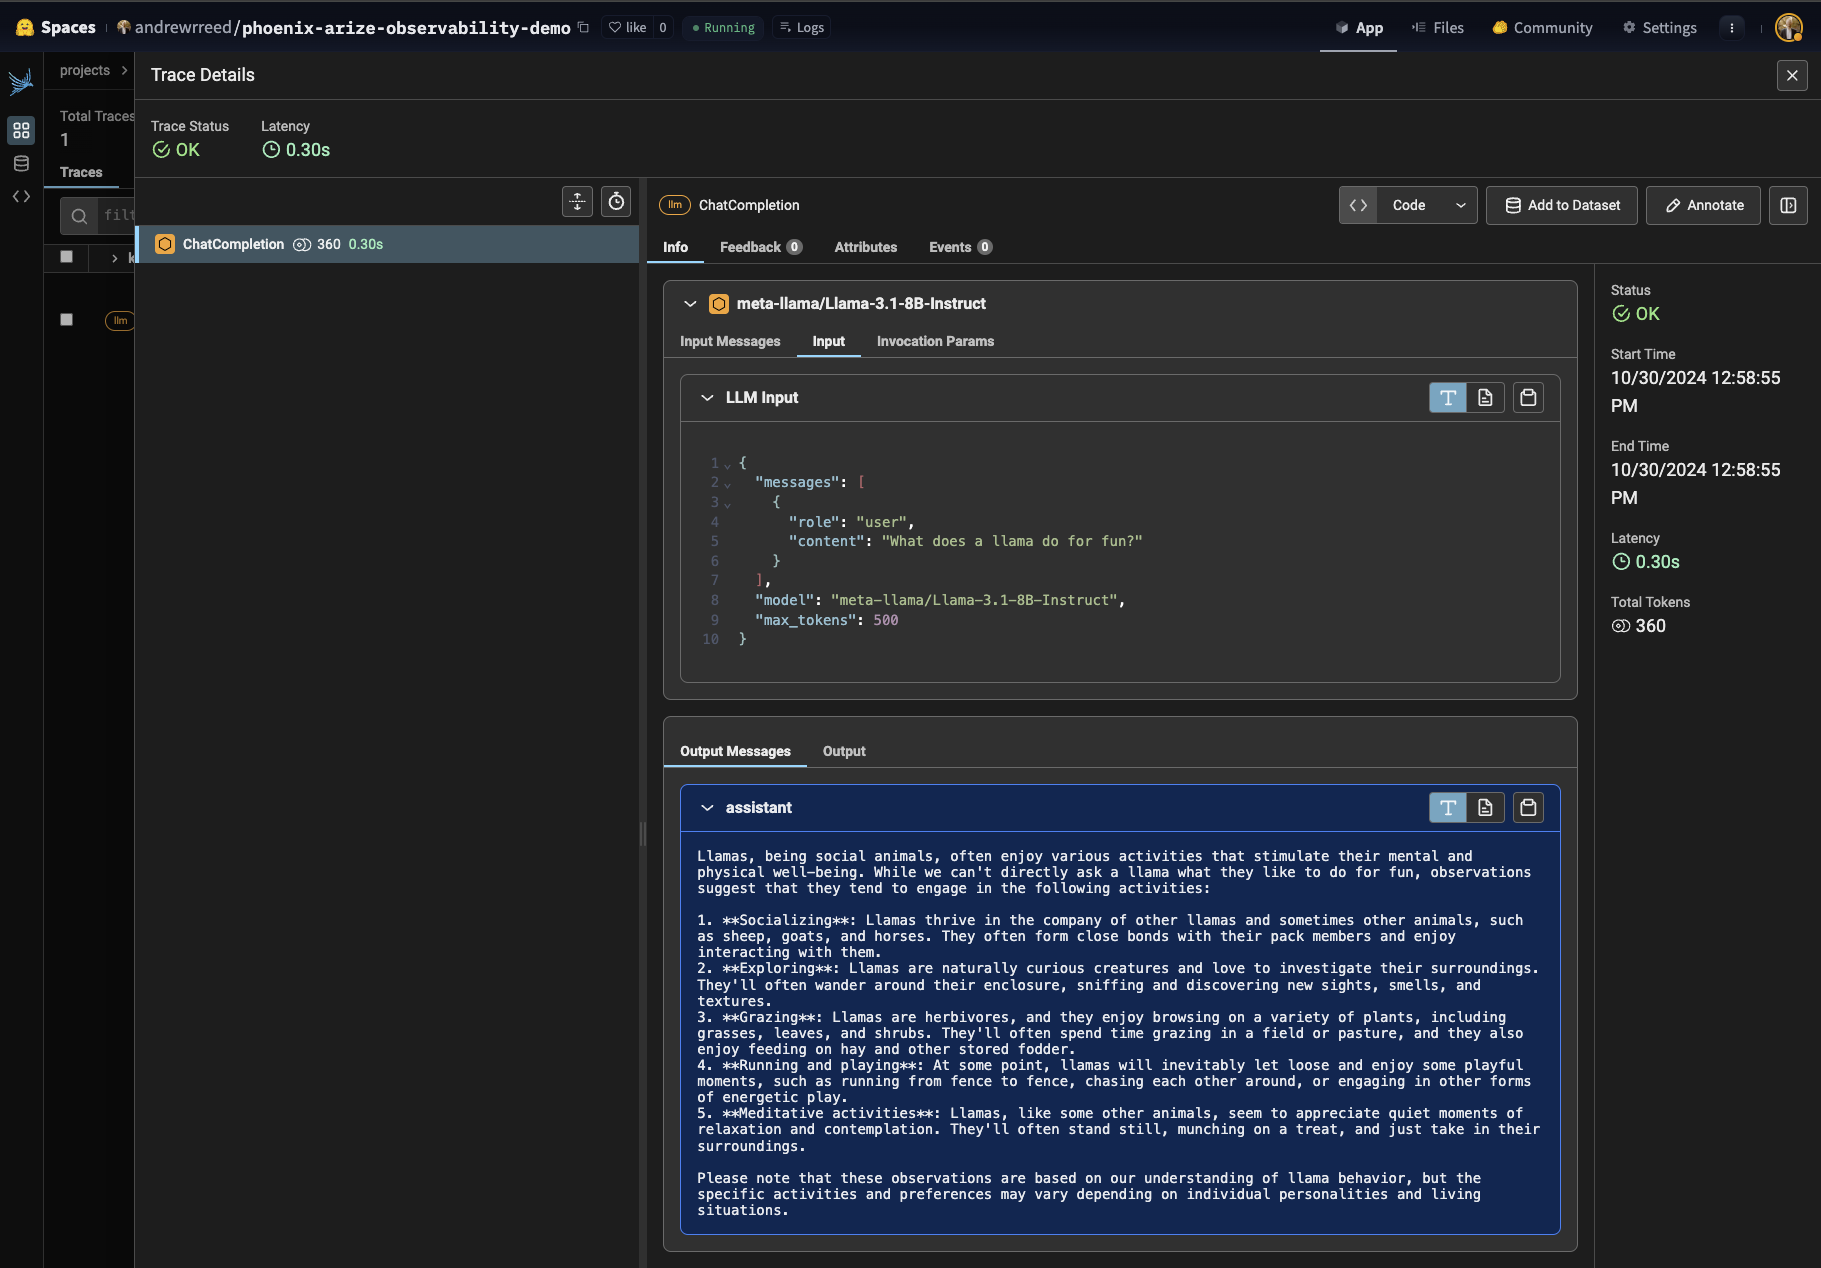Image resolution: width=1821 pixels, height=1268 pixels.
Task: Select the ChatCompletion span in trace tree
Action: point(234,244)
